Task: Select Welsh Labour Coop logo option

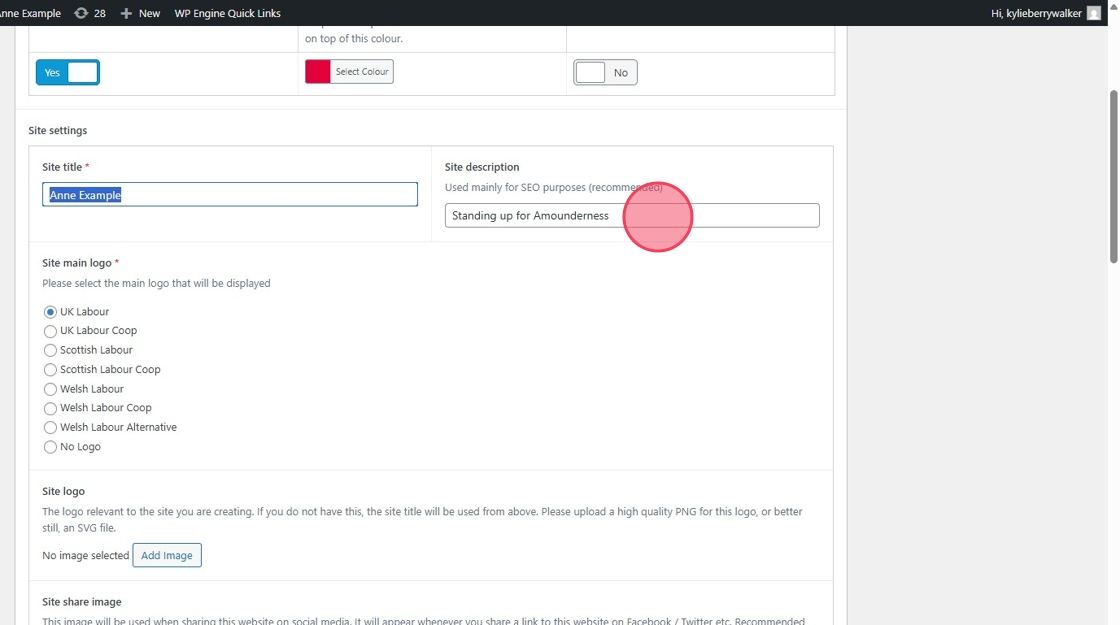Action: click(x=50, y=409)
